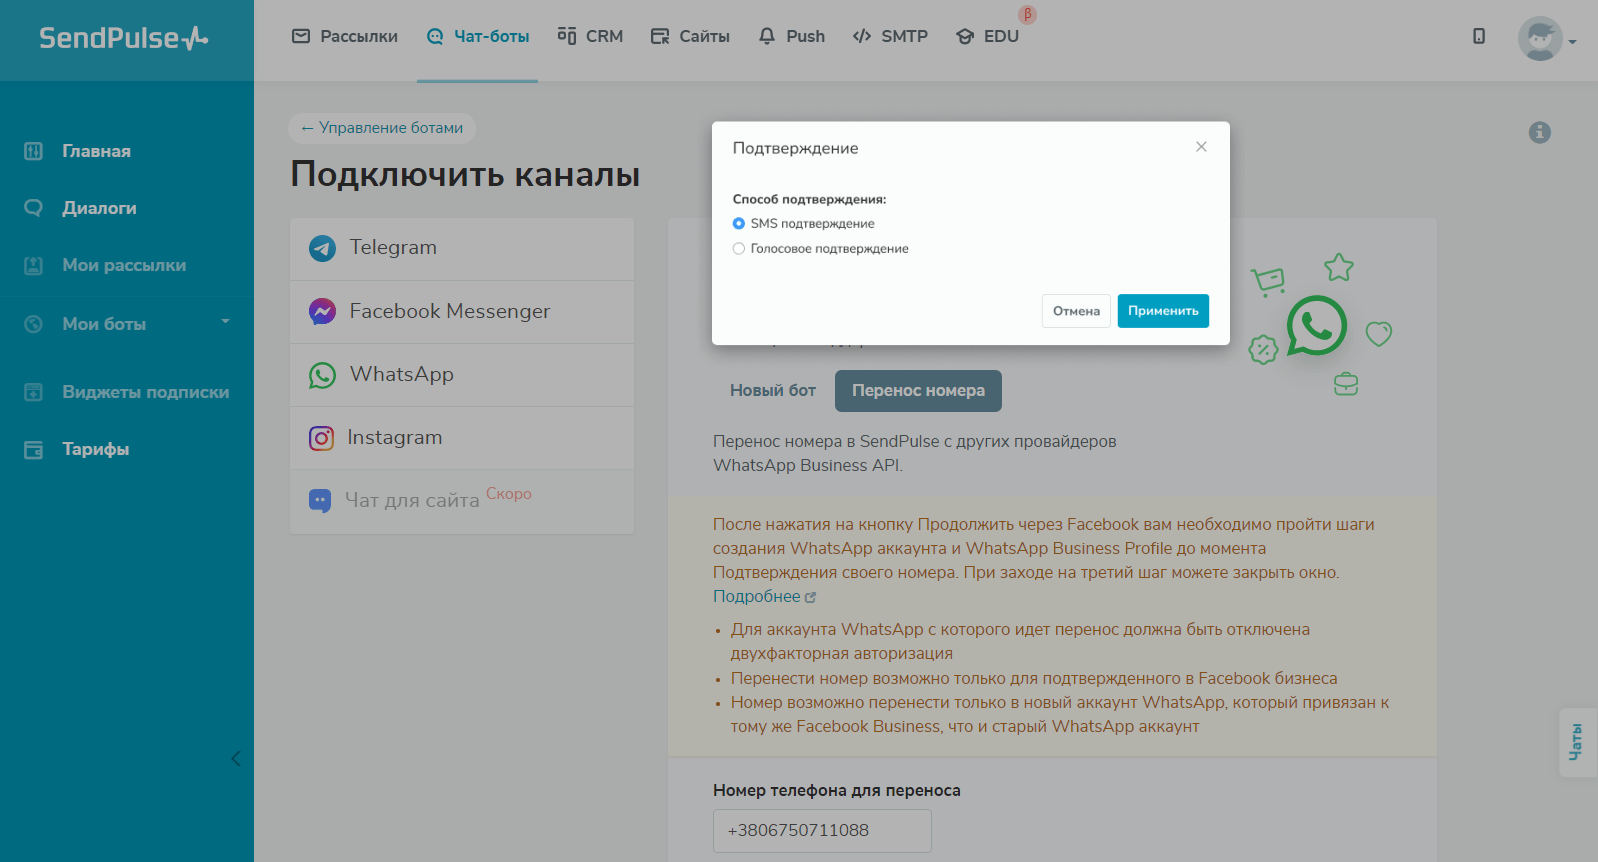
Task: Click the Telegram channel icon
Action: coord(322,248)
